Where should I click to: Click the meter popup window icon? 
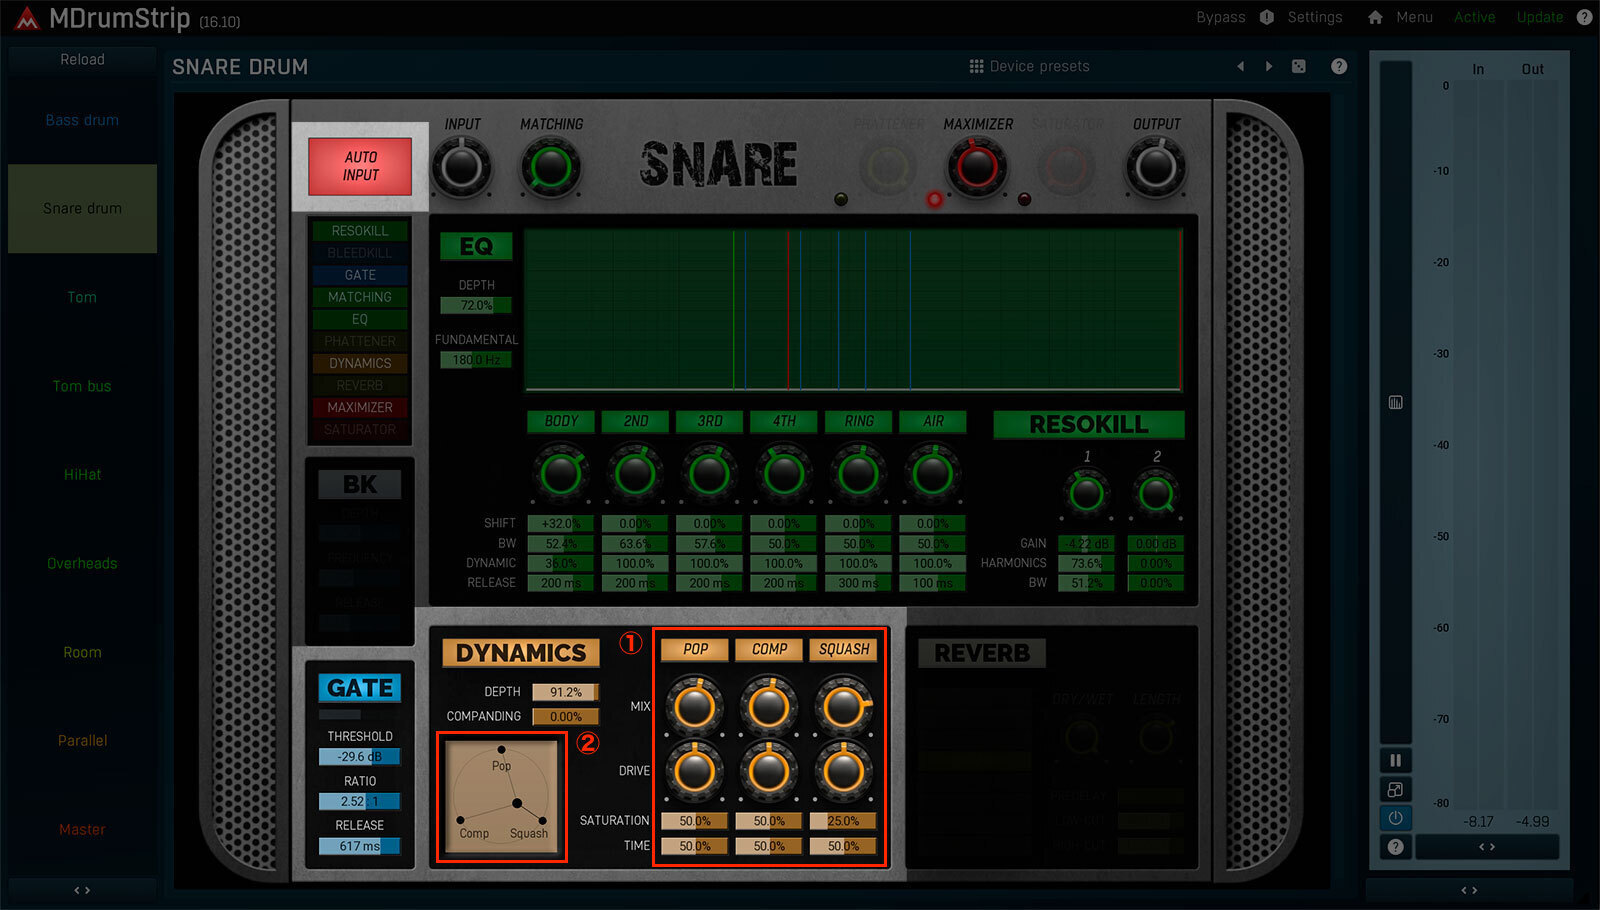coord(1395,789)
